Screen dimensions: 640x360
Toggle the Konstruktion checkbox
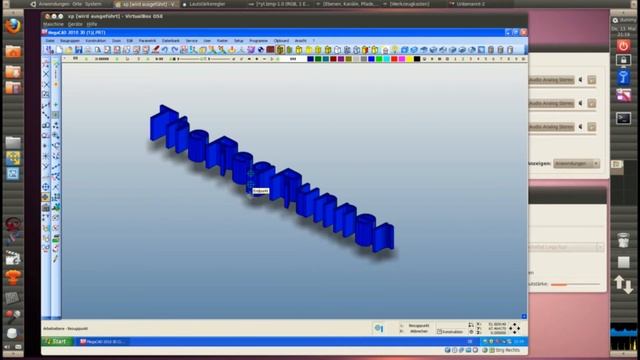click(x=440, y=332)
